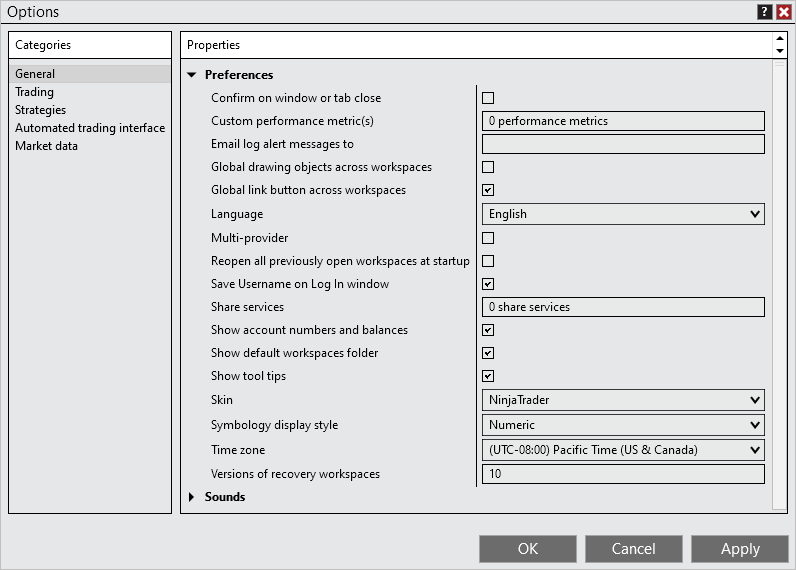796x570 pixels.
Task: Click the Properties panel header text
Action: 213,45
